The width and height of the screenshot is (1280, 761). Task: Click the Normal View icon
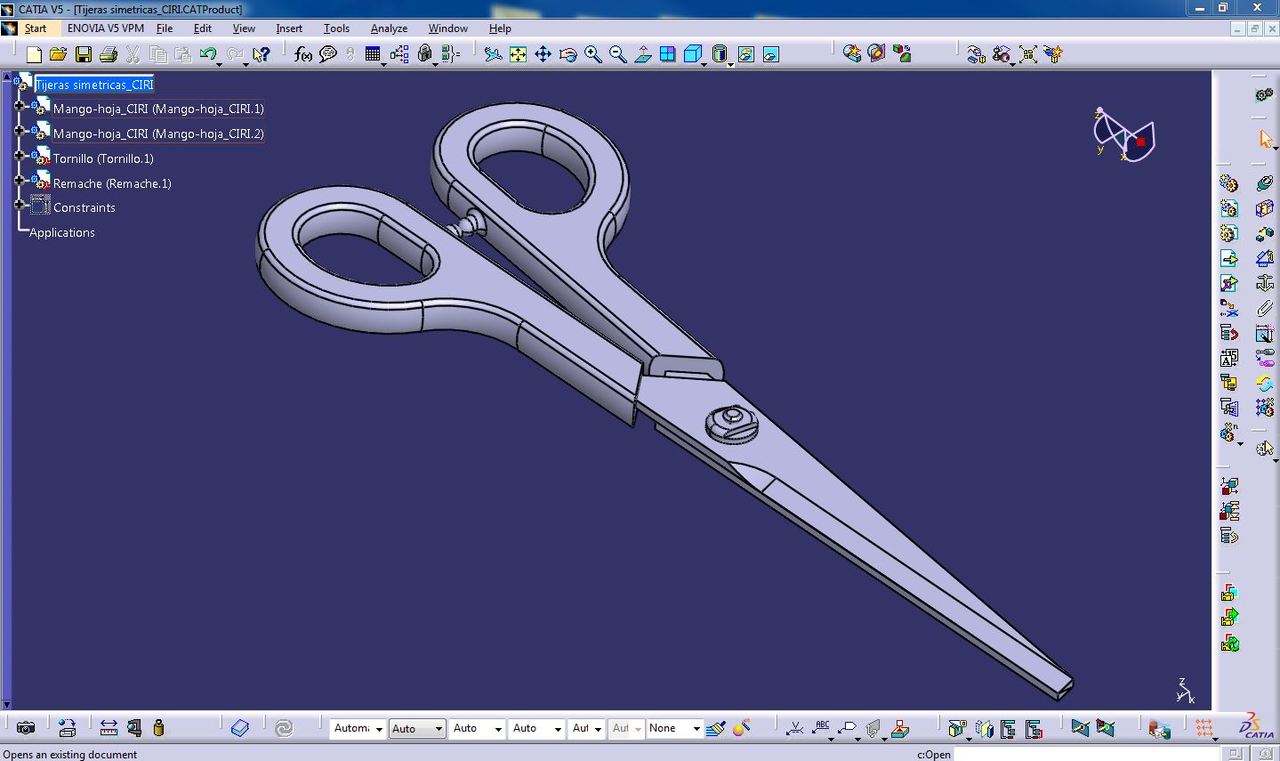point(643,54)
